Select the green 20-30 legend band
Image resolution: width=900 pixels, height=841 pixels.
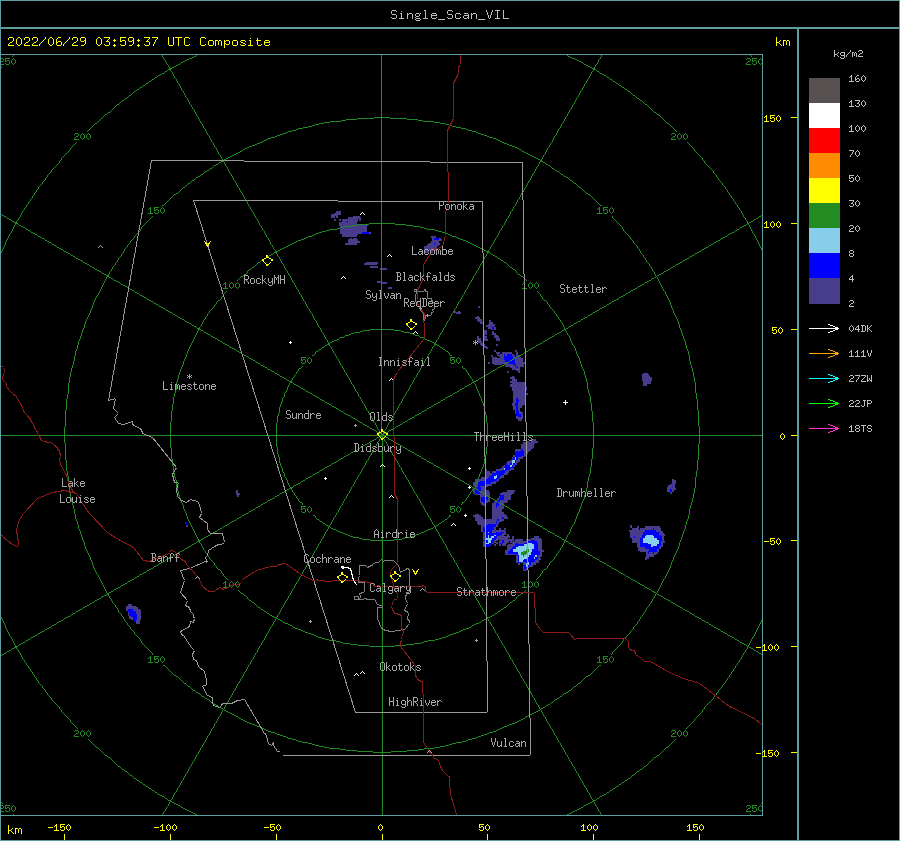824,215
